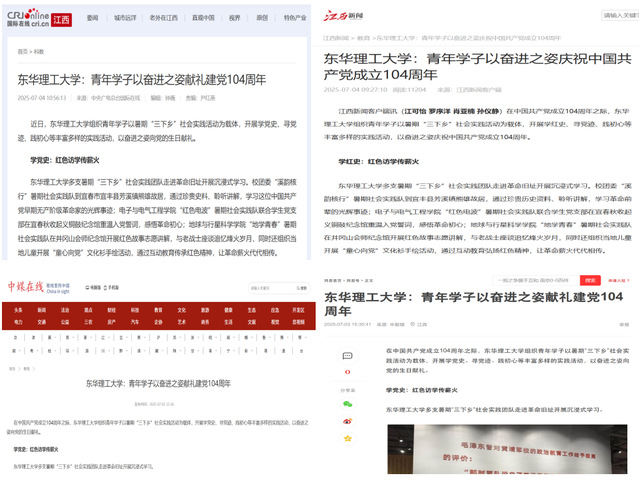
Task: Open the 要闻 menu item on CRI page
Action: point(93,18)
